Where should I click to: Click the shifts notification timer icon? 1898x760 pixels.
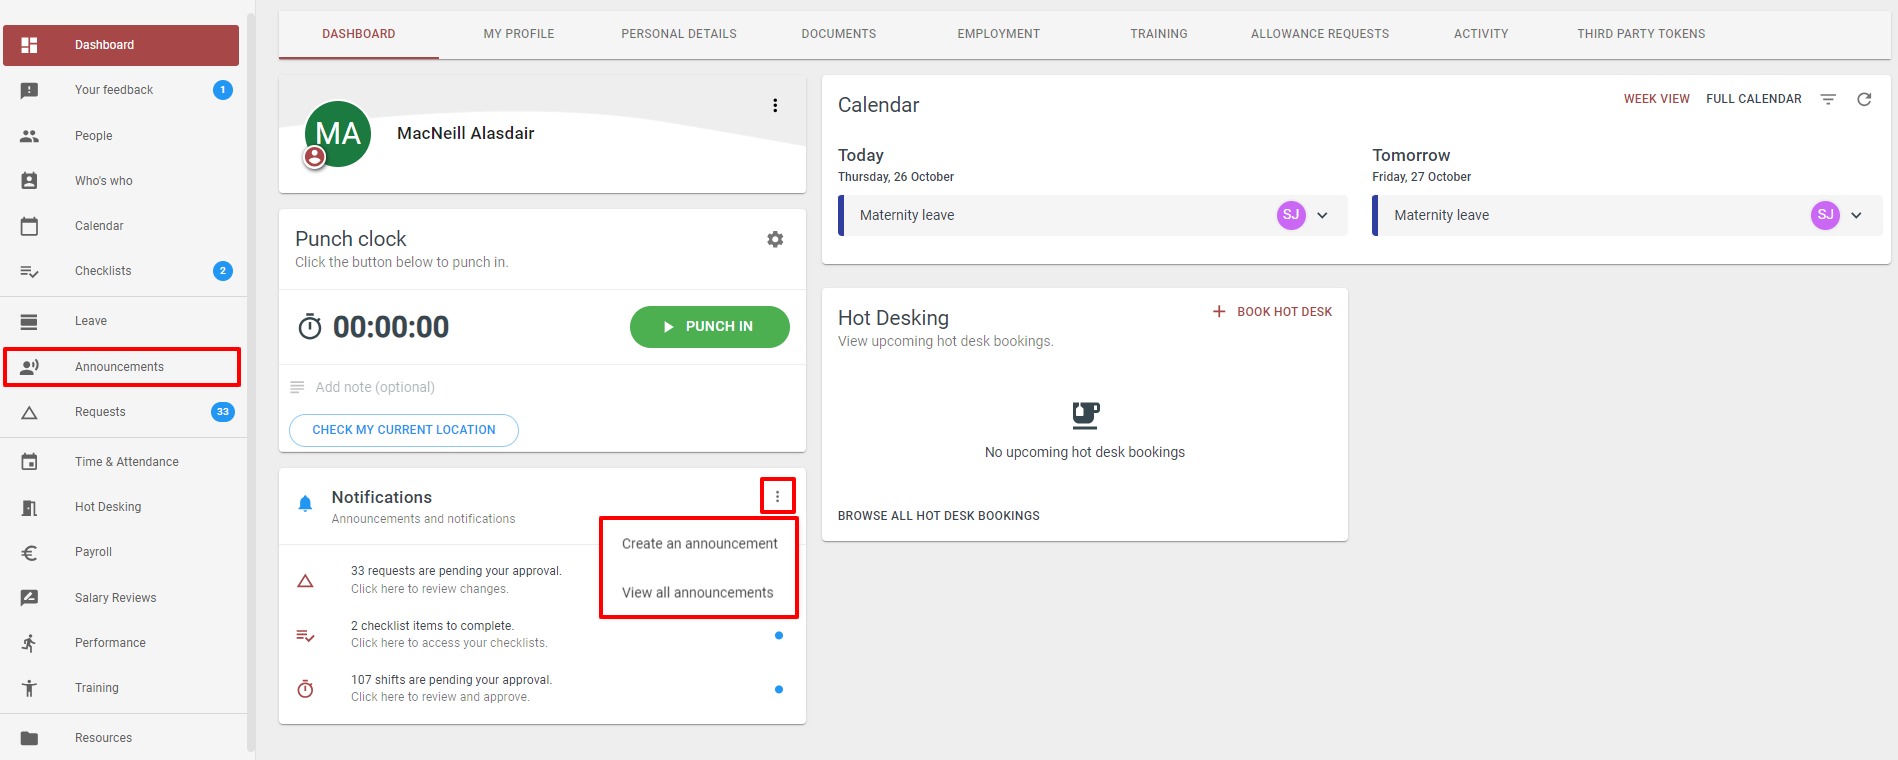(x=306, y=689)
